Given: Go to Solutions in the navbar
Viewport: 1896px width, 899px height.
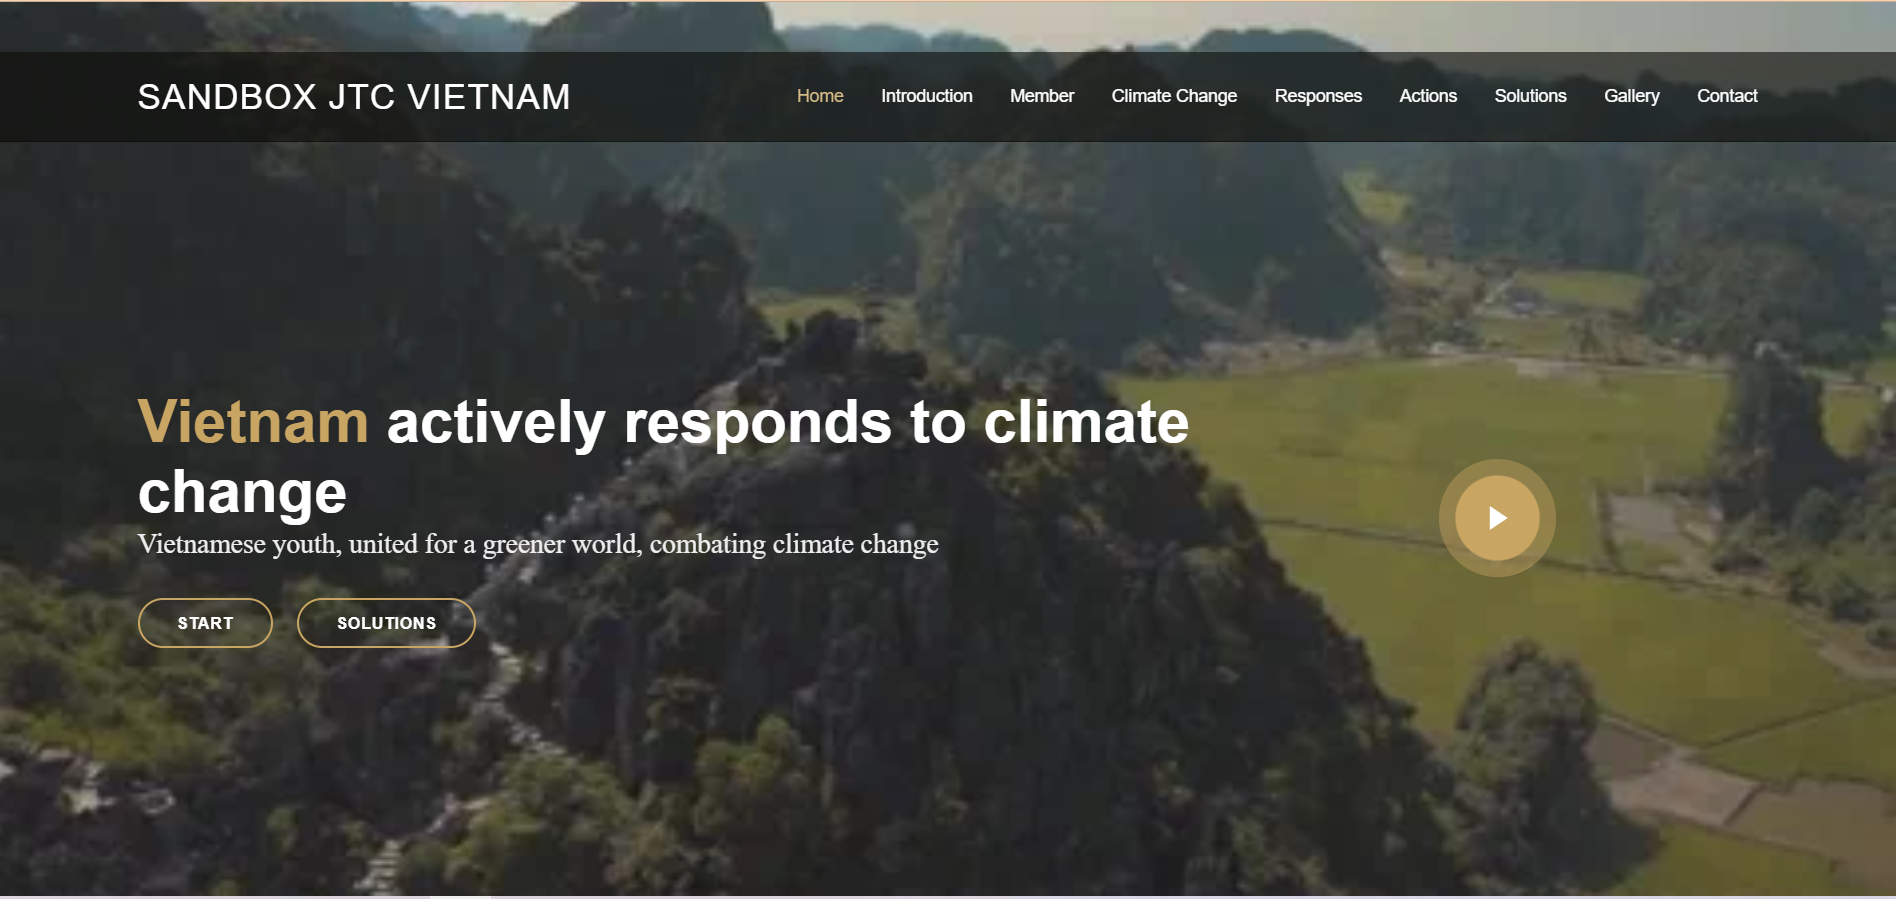Looking at the screenshot, I should click(x=1530, y=96).
